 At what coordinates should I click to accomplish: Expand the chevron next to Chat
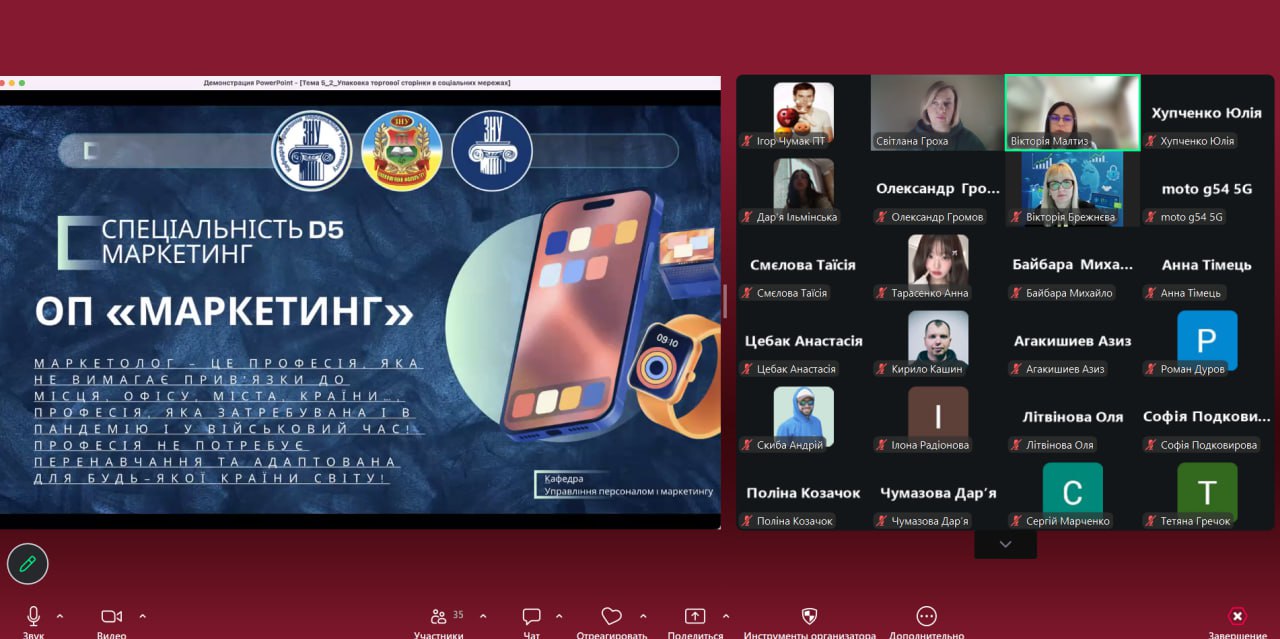(558, 616)
